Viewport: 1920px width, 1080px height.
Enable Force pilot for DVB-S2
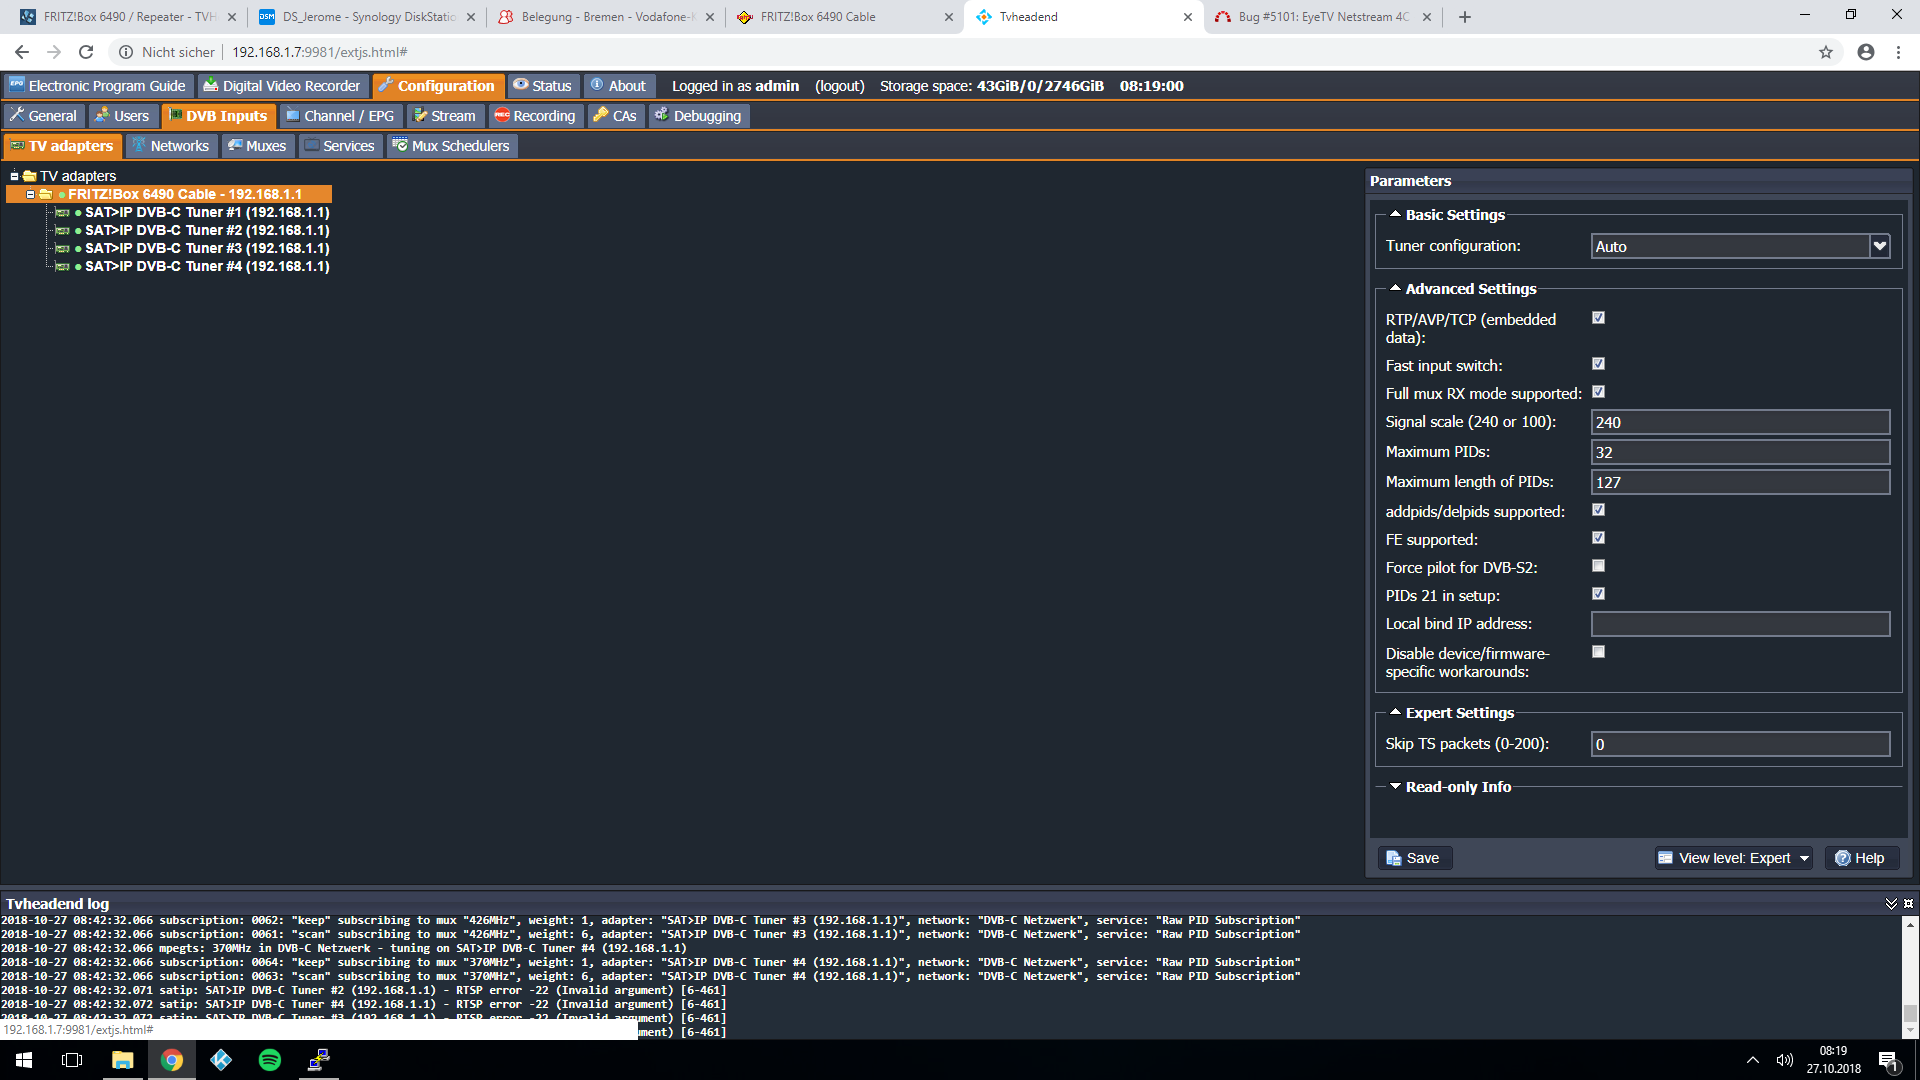coord(1598,566)
